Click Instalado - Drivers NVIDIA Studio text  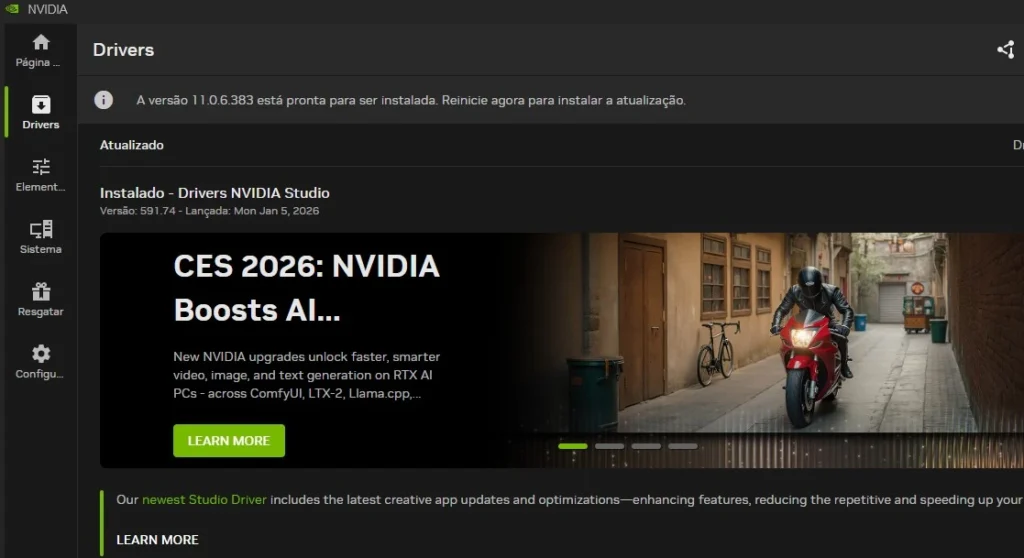(215, 193)
